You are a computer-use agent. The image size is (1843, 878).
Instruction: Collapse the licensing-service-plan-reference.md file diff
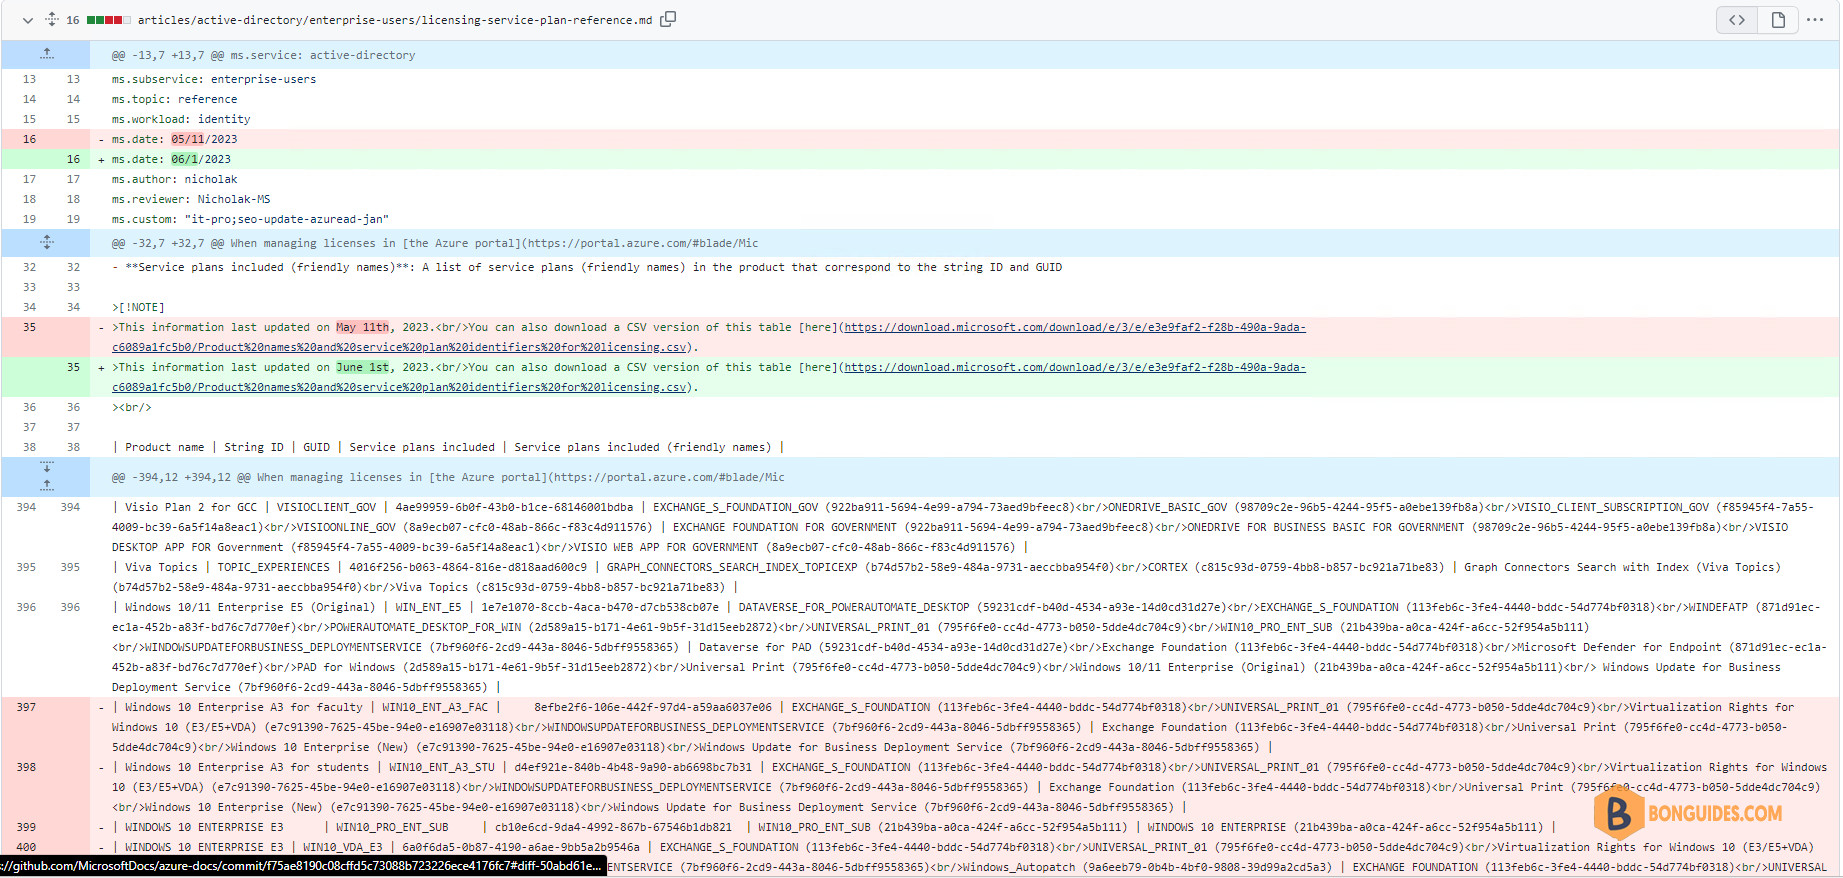click(x=27, y=20)
